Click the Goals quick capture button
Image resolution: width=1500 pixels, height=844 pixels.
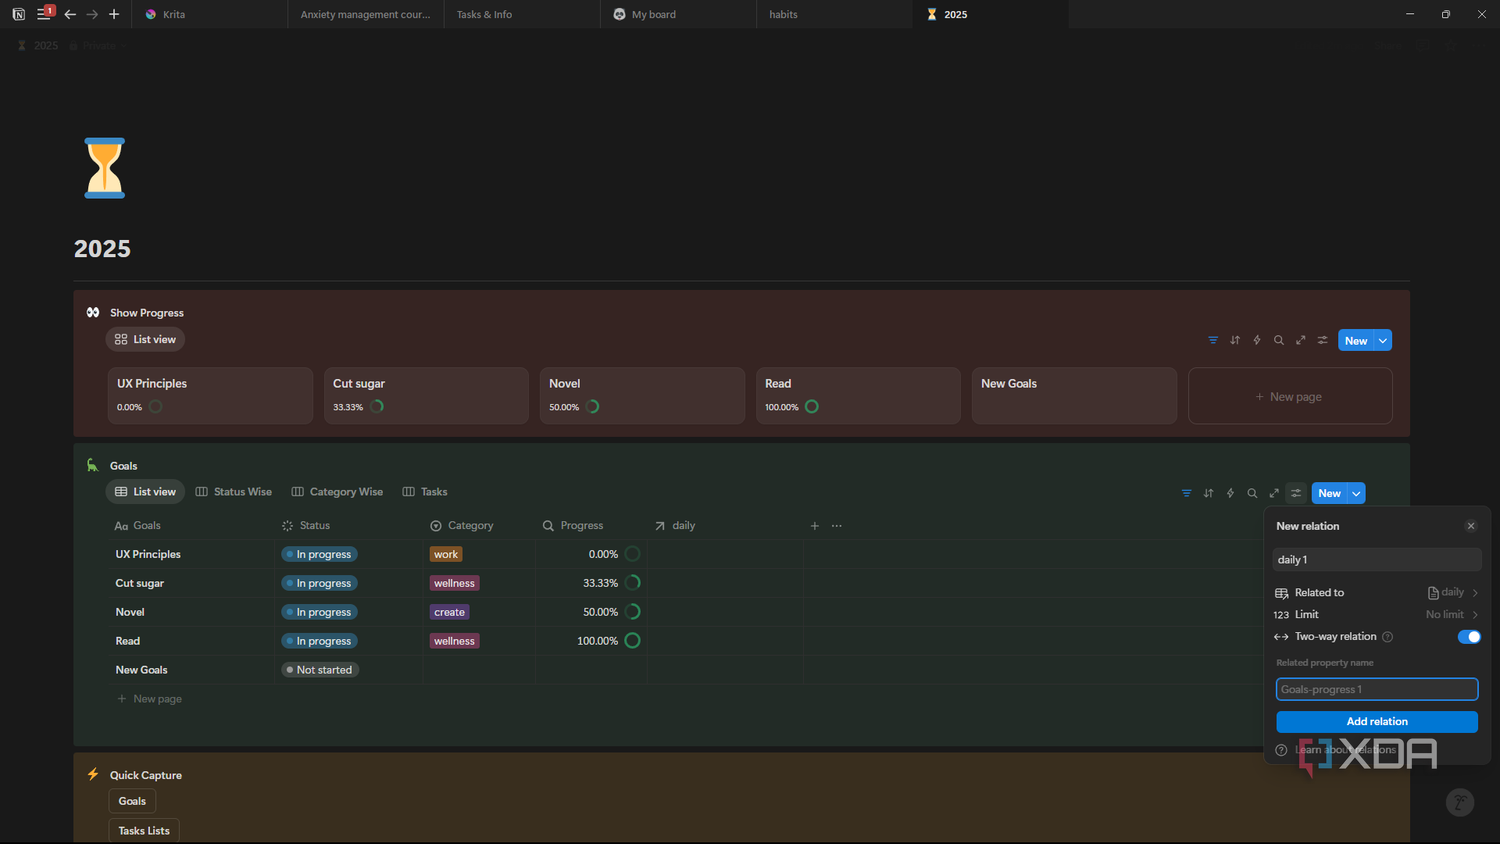coord(132,801)
